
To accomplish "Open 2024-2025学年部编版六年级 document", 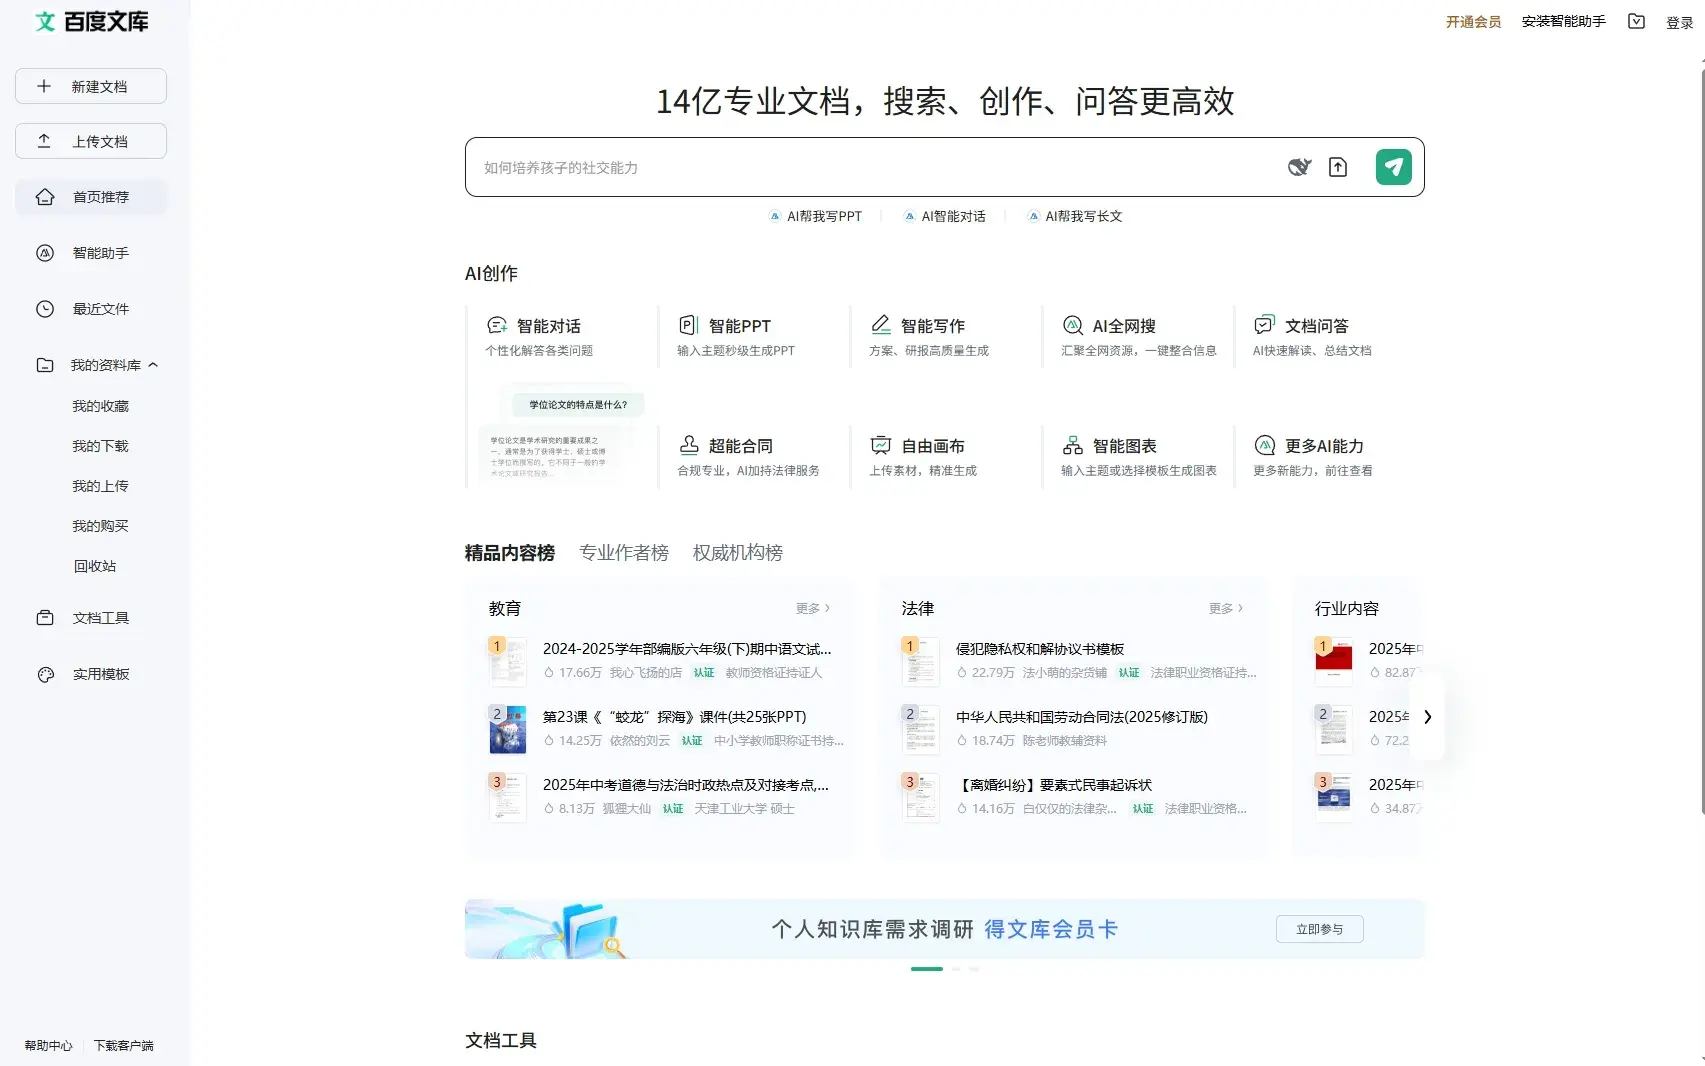I will click(687, 649).
